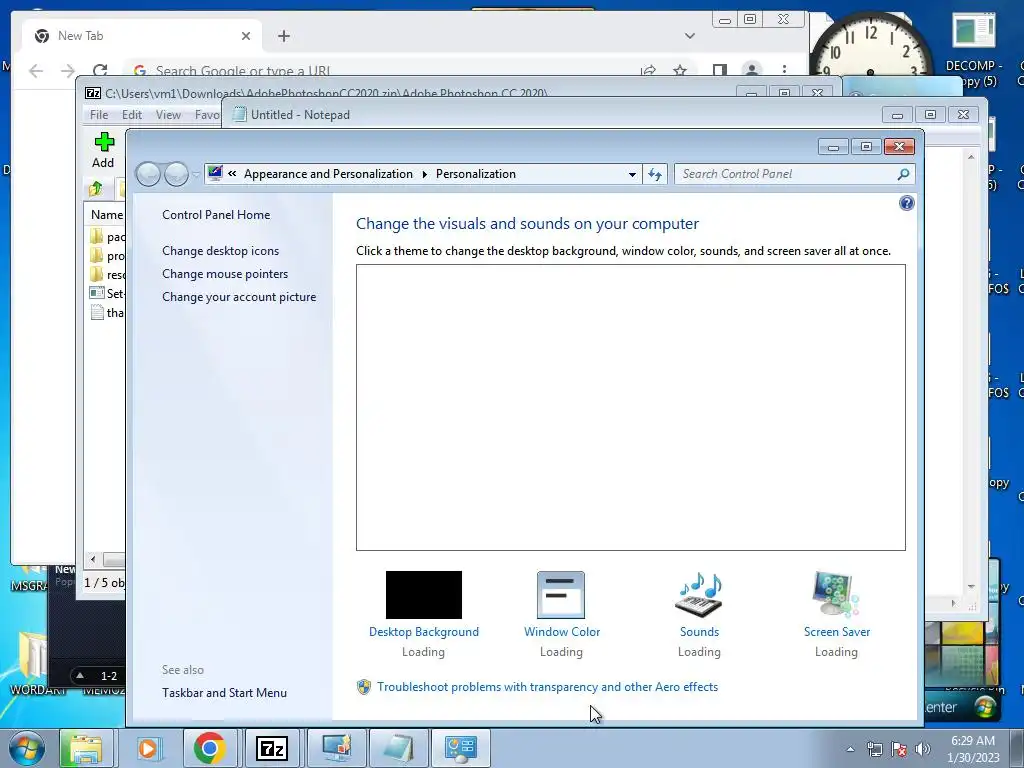
Task: Click Chrome bookmark star icon
Action: tap(680, 71)
